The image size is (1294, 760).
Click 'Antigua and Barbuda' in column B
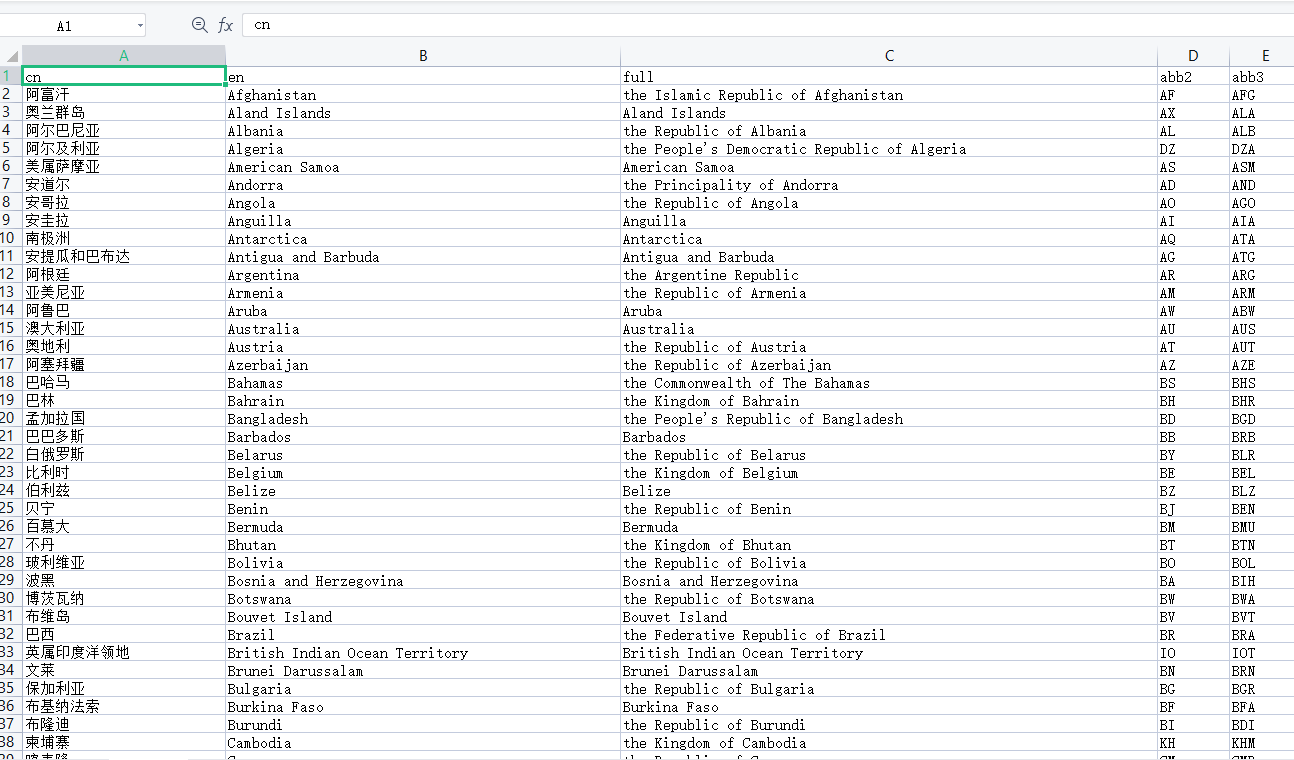click(x=423, y=257)
